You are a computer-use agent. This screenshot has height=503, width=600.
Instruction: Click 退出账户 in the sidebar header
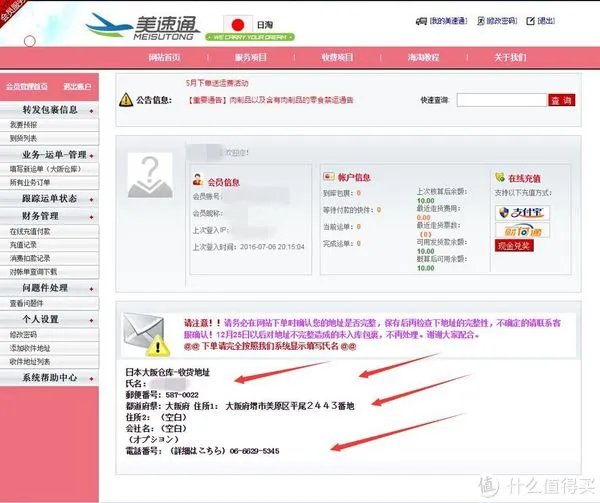click(77, 86)
